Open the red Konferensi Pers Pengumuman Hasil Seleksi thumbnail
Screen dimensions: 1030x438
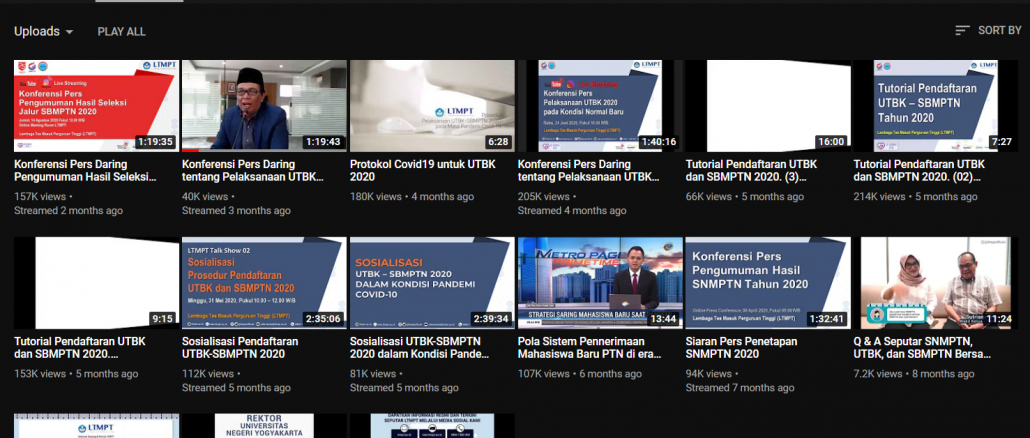tap(97, 106)
